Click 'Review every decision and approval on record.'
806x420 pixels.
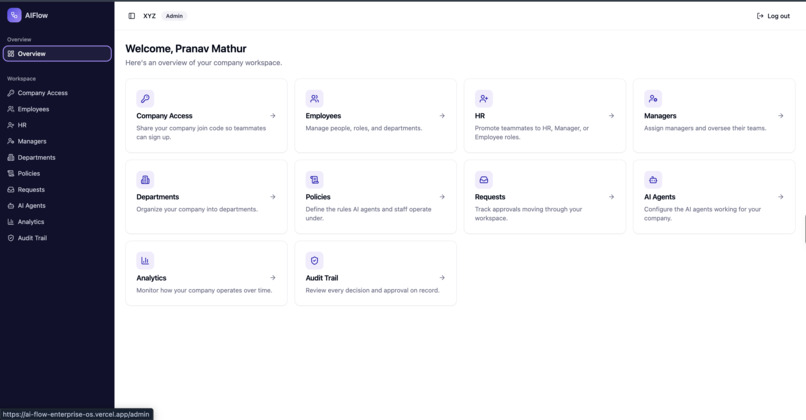click(x=372, y=290)
